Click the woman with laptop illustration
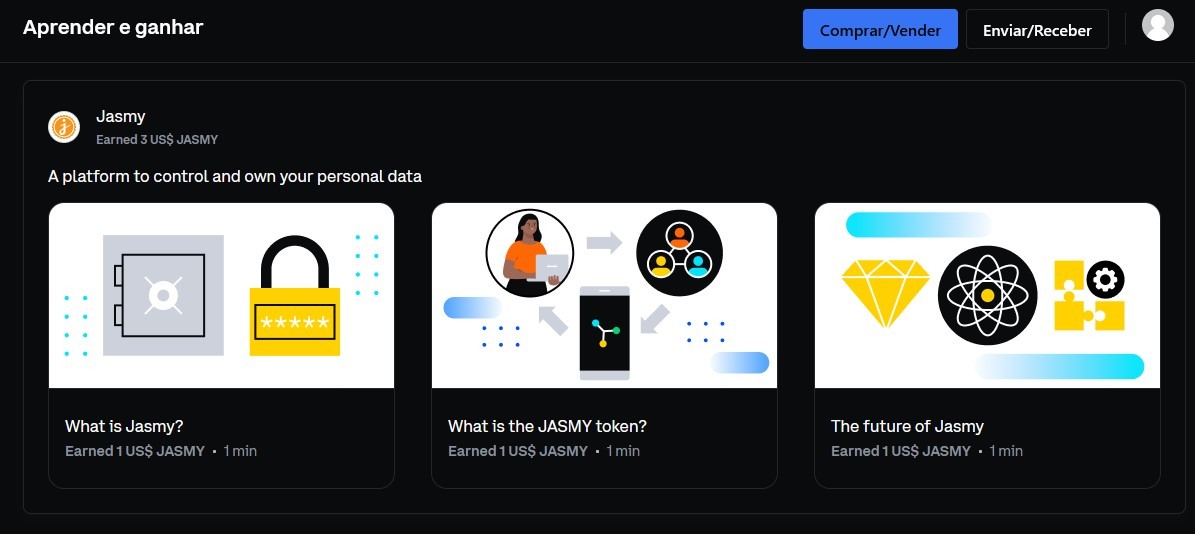This screenshot has height=534, width=1195. pyautogui.click(x=530, y=253)
